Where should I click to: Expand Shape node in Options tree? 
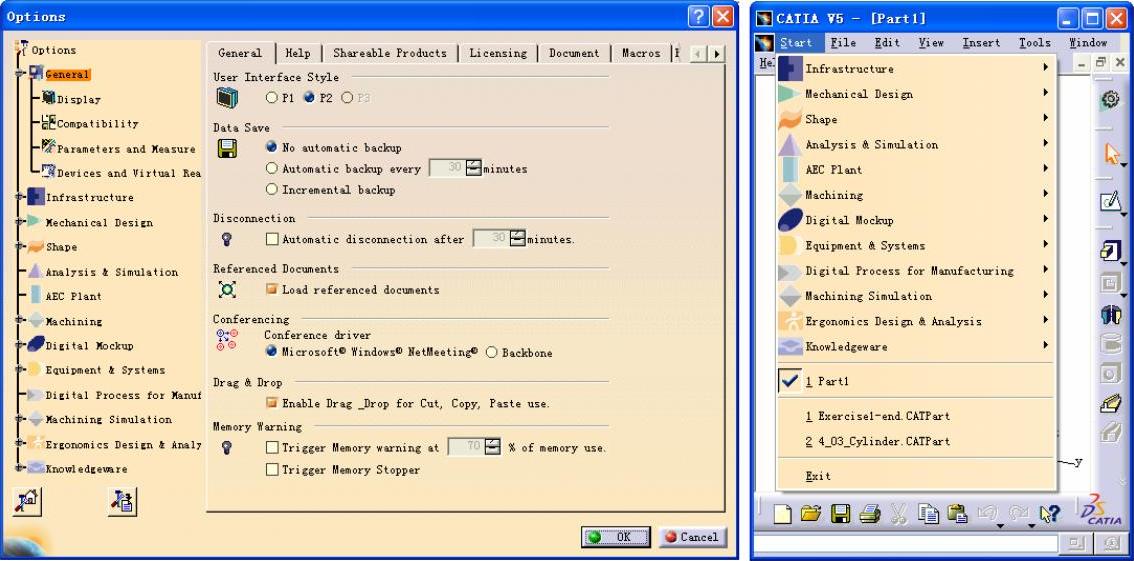pyautogui.click(x=19, y=247)
